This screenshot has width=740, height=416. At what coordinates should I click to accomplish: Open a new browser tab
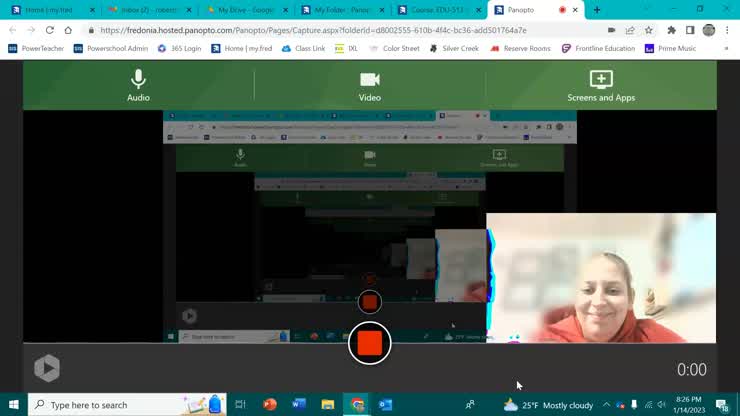point(597,10)
